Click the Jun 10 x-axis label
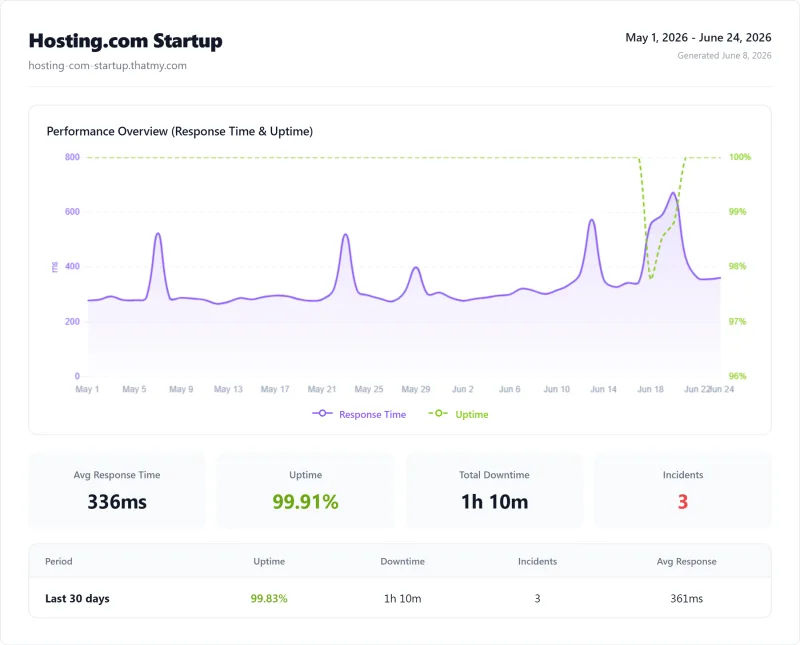This screenshot has height=645, width=800. (x=557, y=389)
